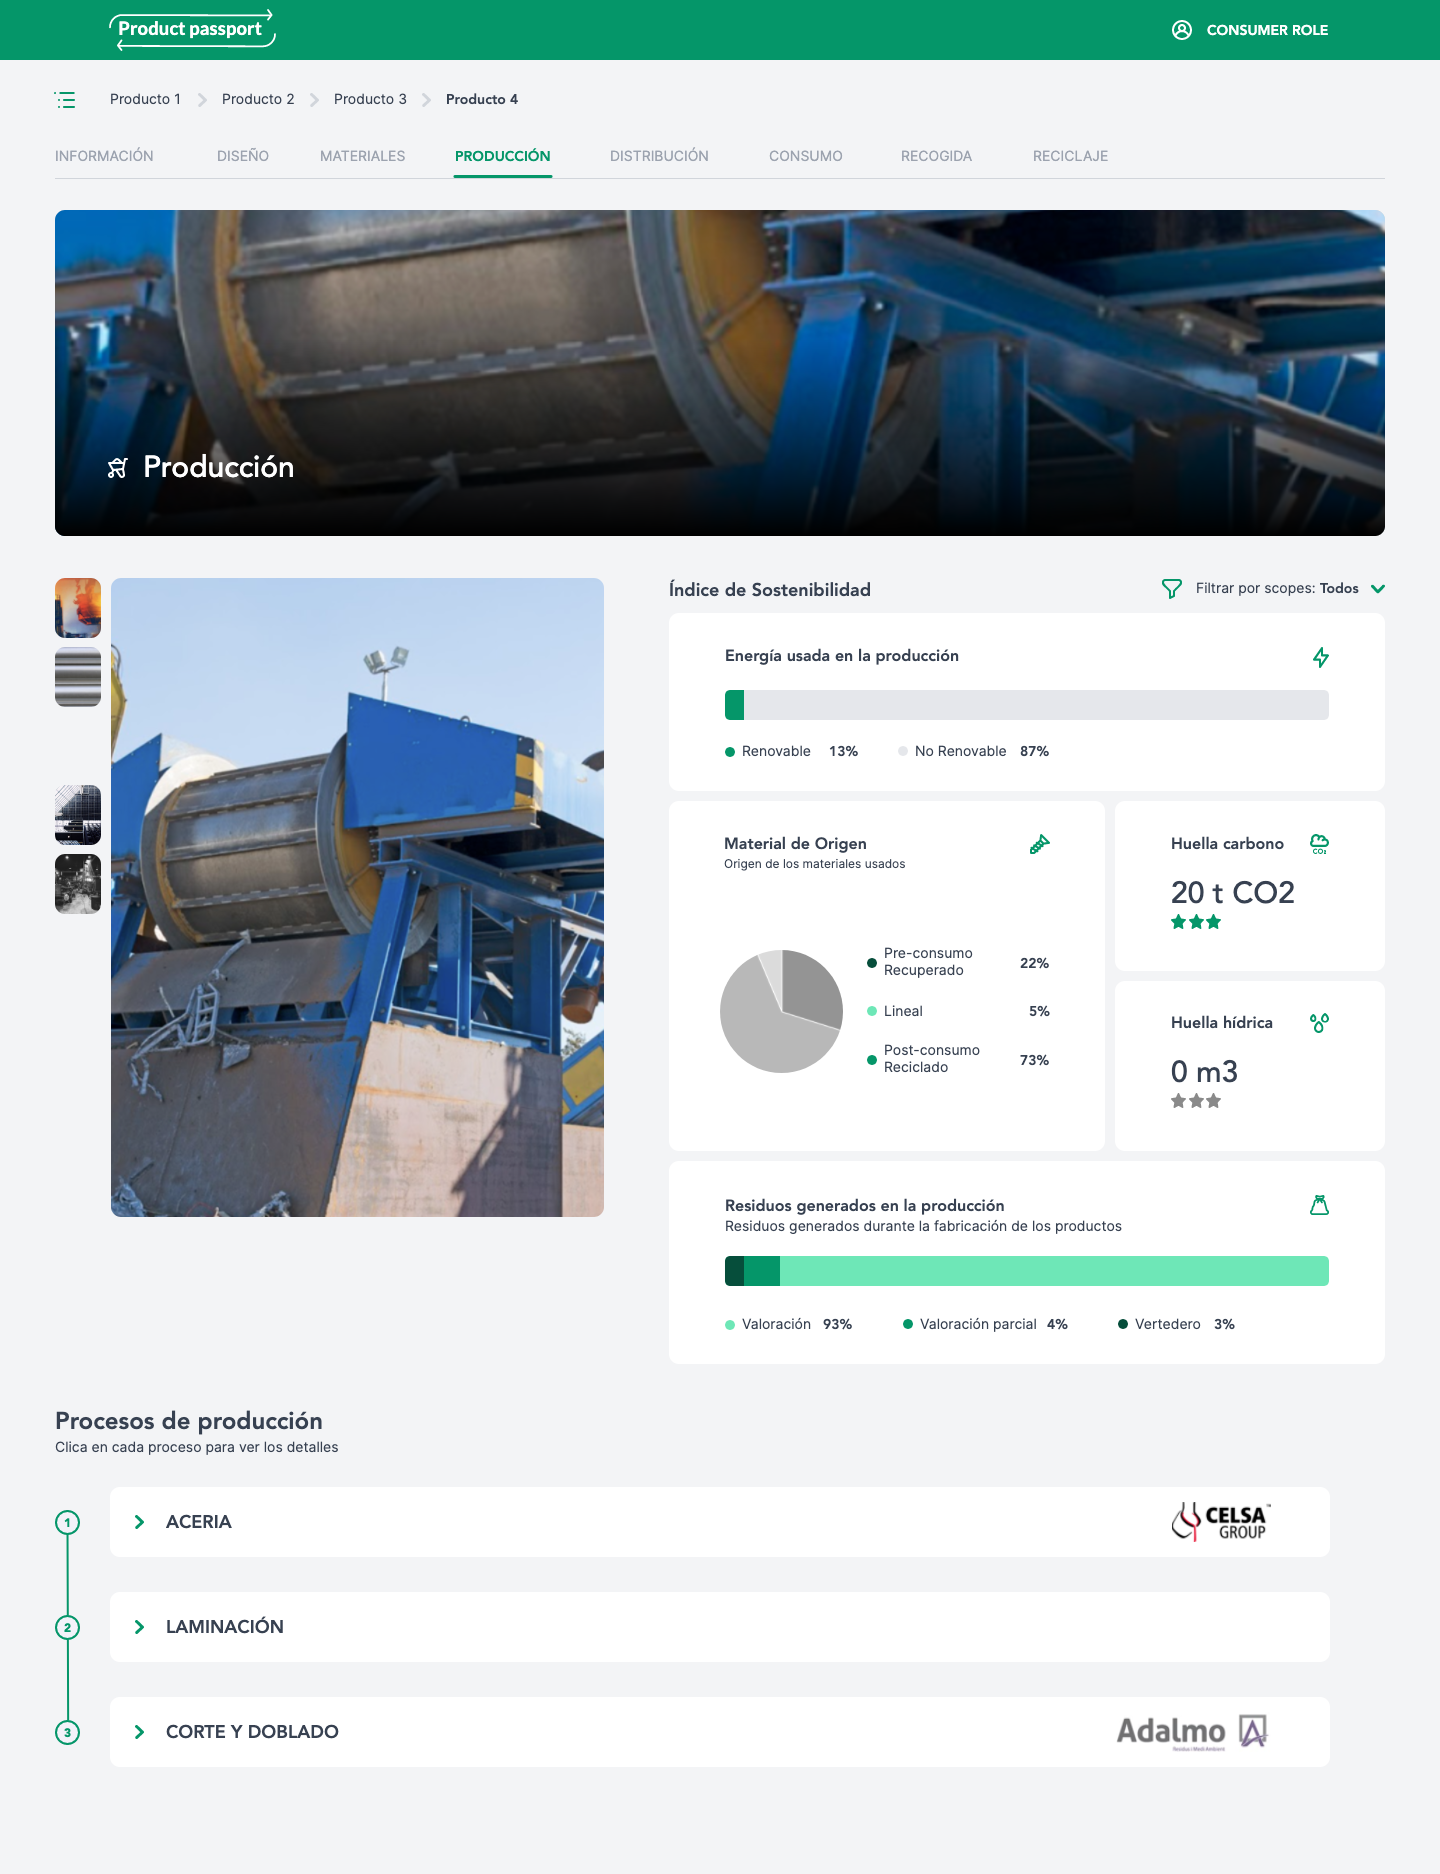Click the Renovable legend dot
Image resolution: width=1440 pixels, height=1874 pixels.
point(730,752)
